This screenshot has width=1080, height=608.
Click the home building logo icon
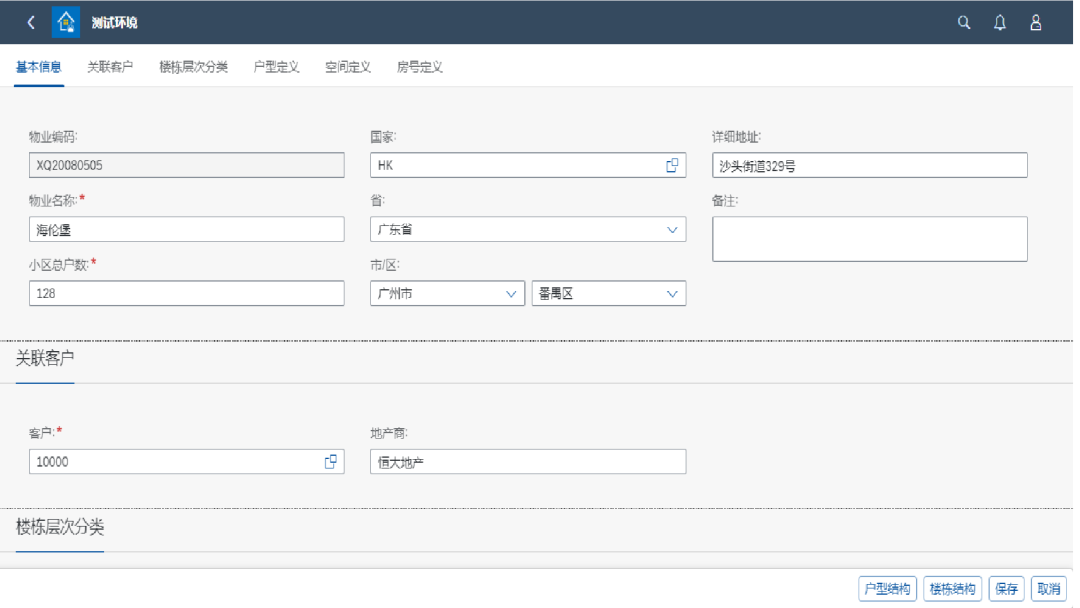pos(66,22)
